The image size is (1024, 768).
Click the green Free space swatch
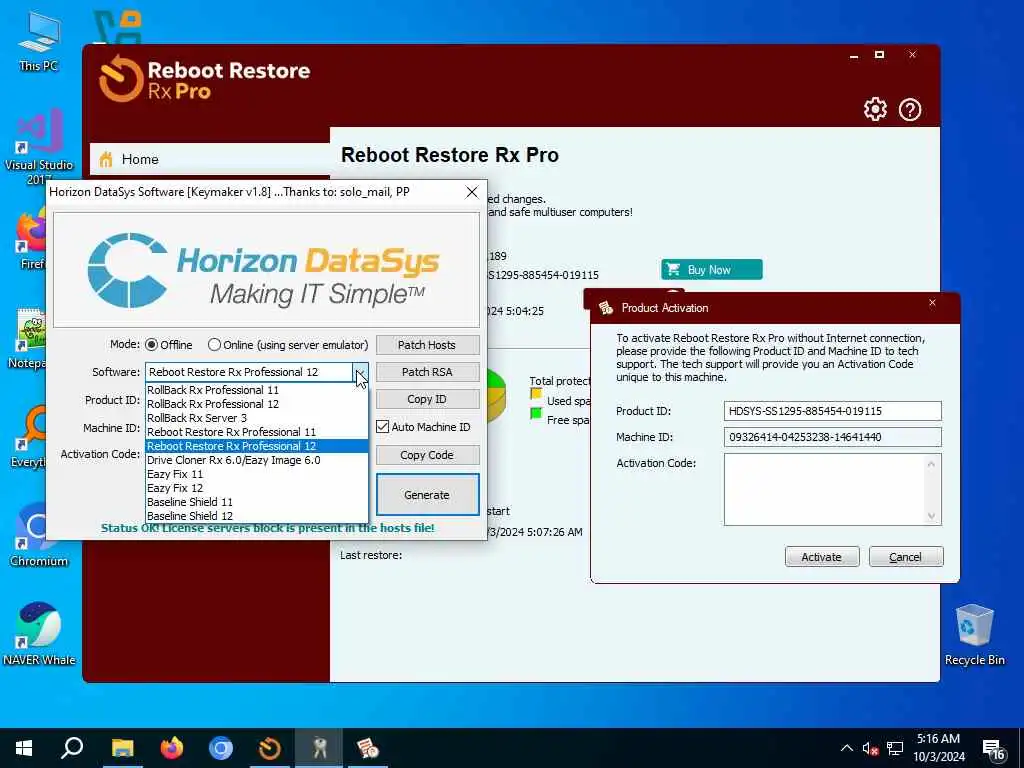[x=536, y=413]
